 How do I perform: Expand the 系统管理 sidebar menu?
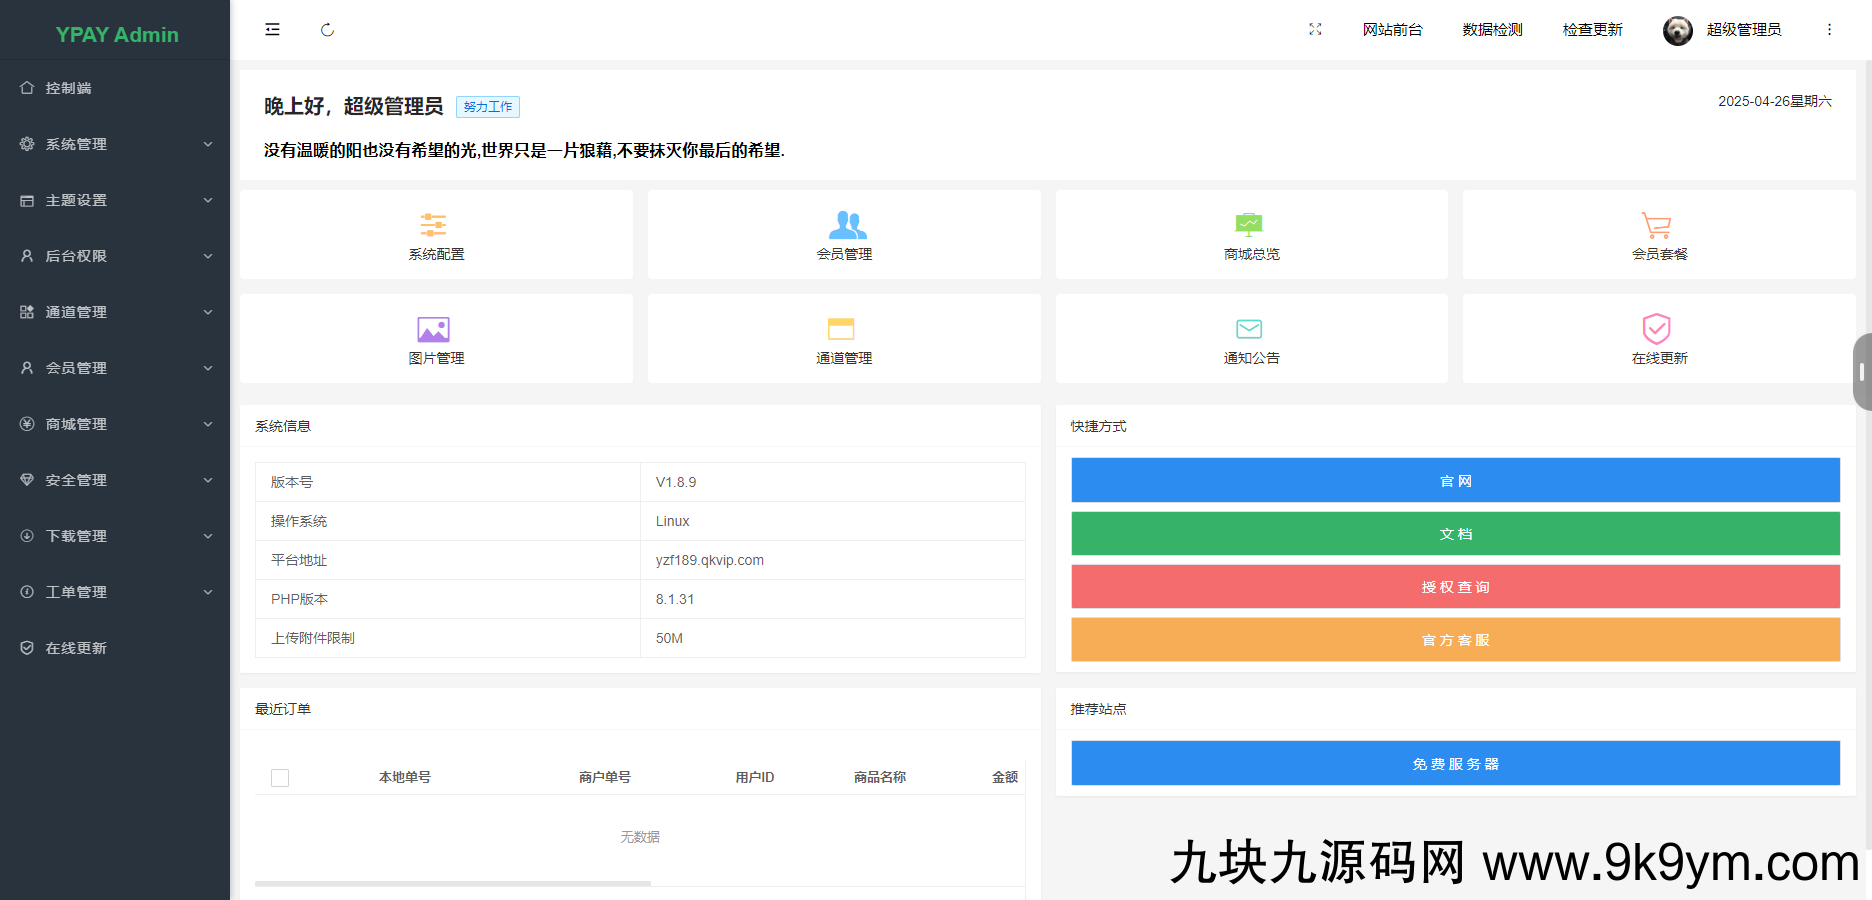click(115, 144)
